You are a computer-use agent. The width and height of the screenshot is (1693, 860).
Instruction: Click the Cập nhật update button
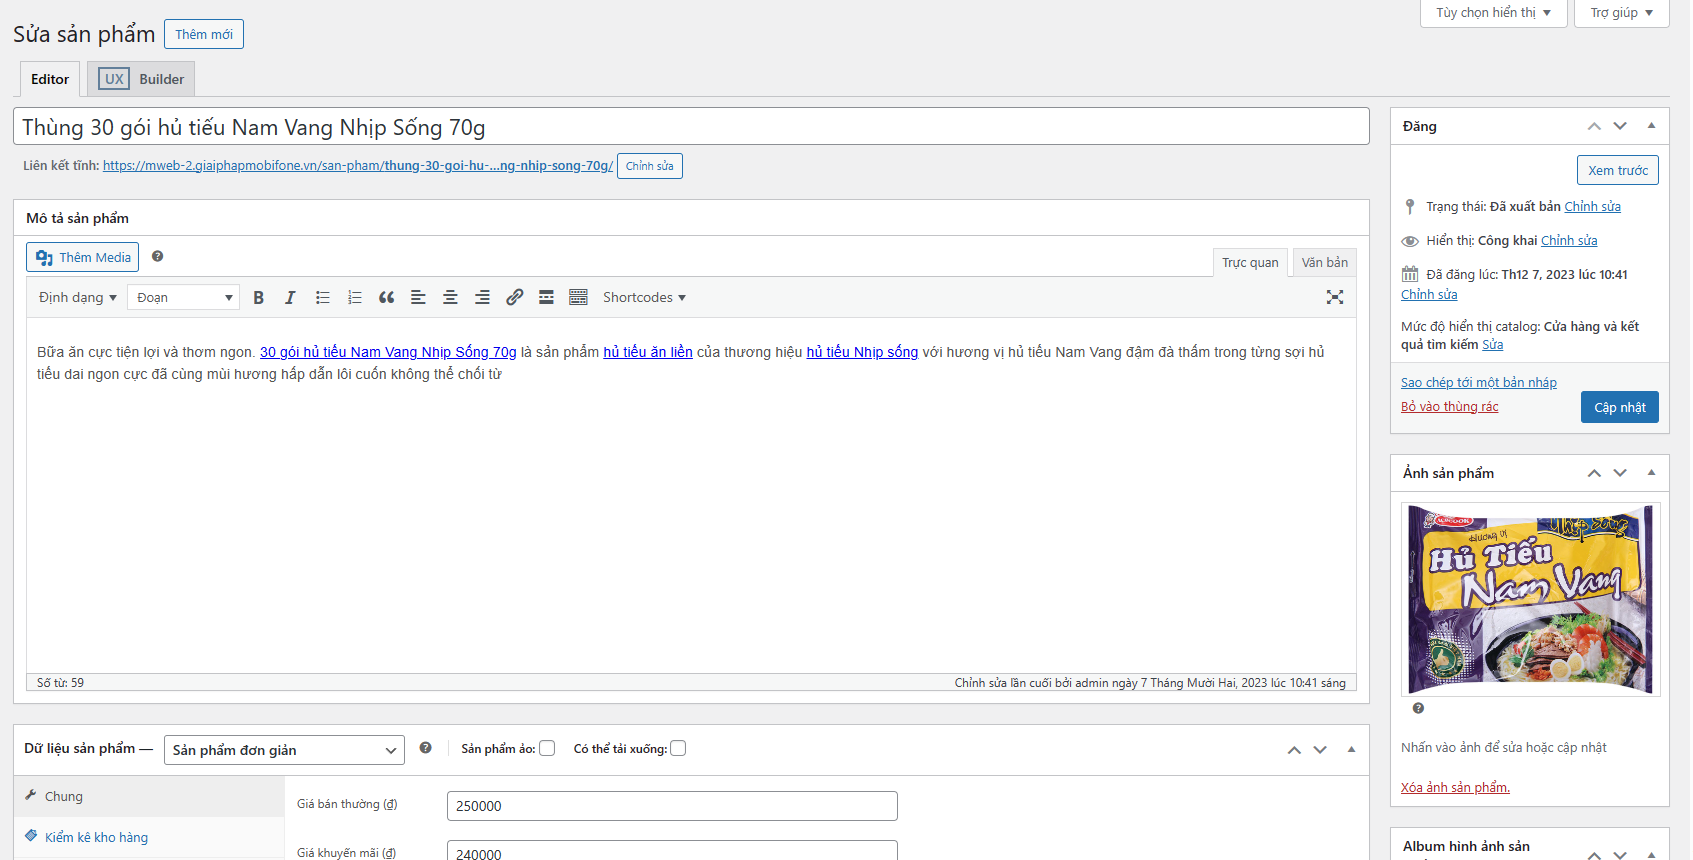pos(1619,407)
